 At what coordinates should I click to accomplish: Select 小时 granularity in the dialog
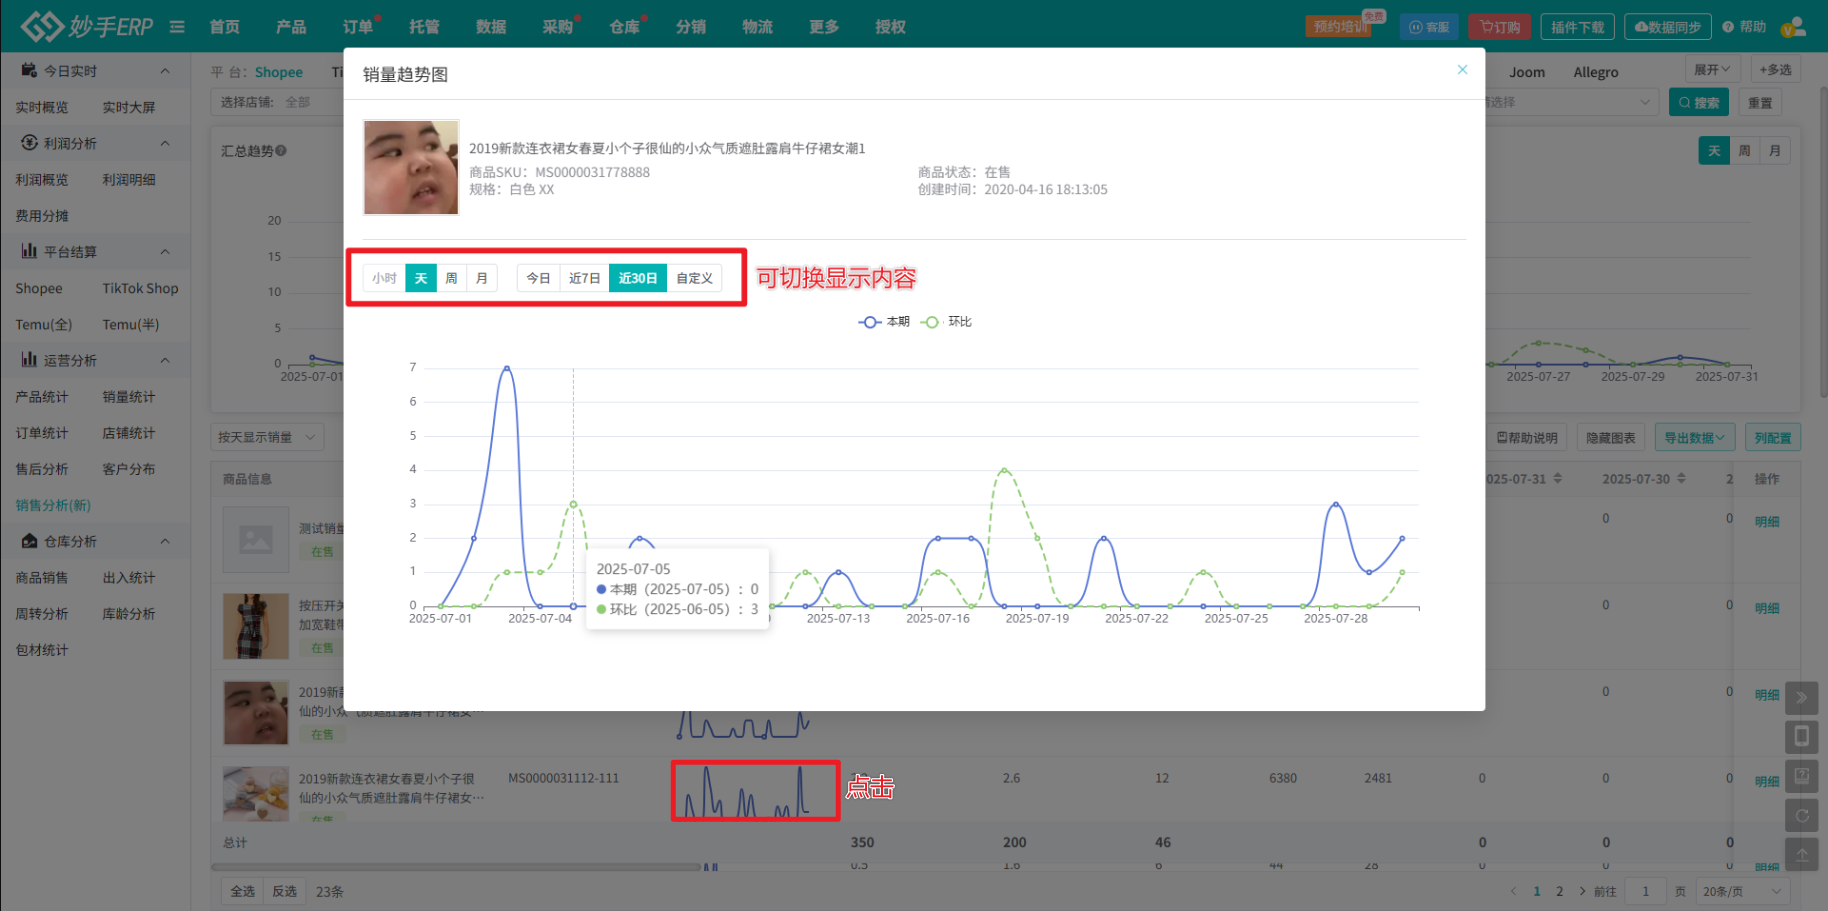pos(384,278)
